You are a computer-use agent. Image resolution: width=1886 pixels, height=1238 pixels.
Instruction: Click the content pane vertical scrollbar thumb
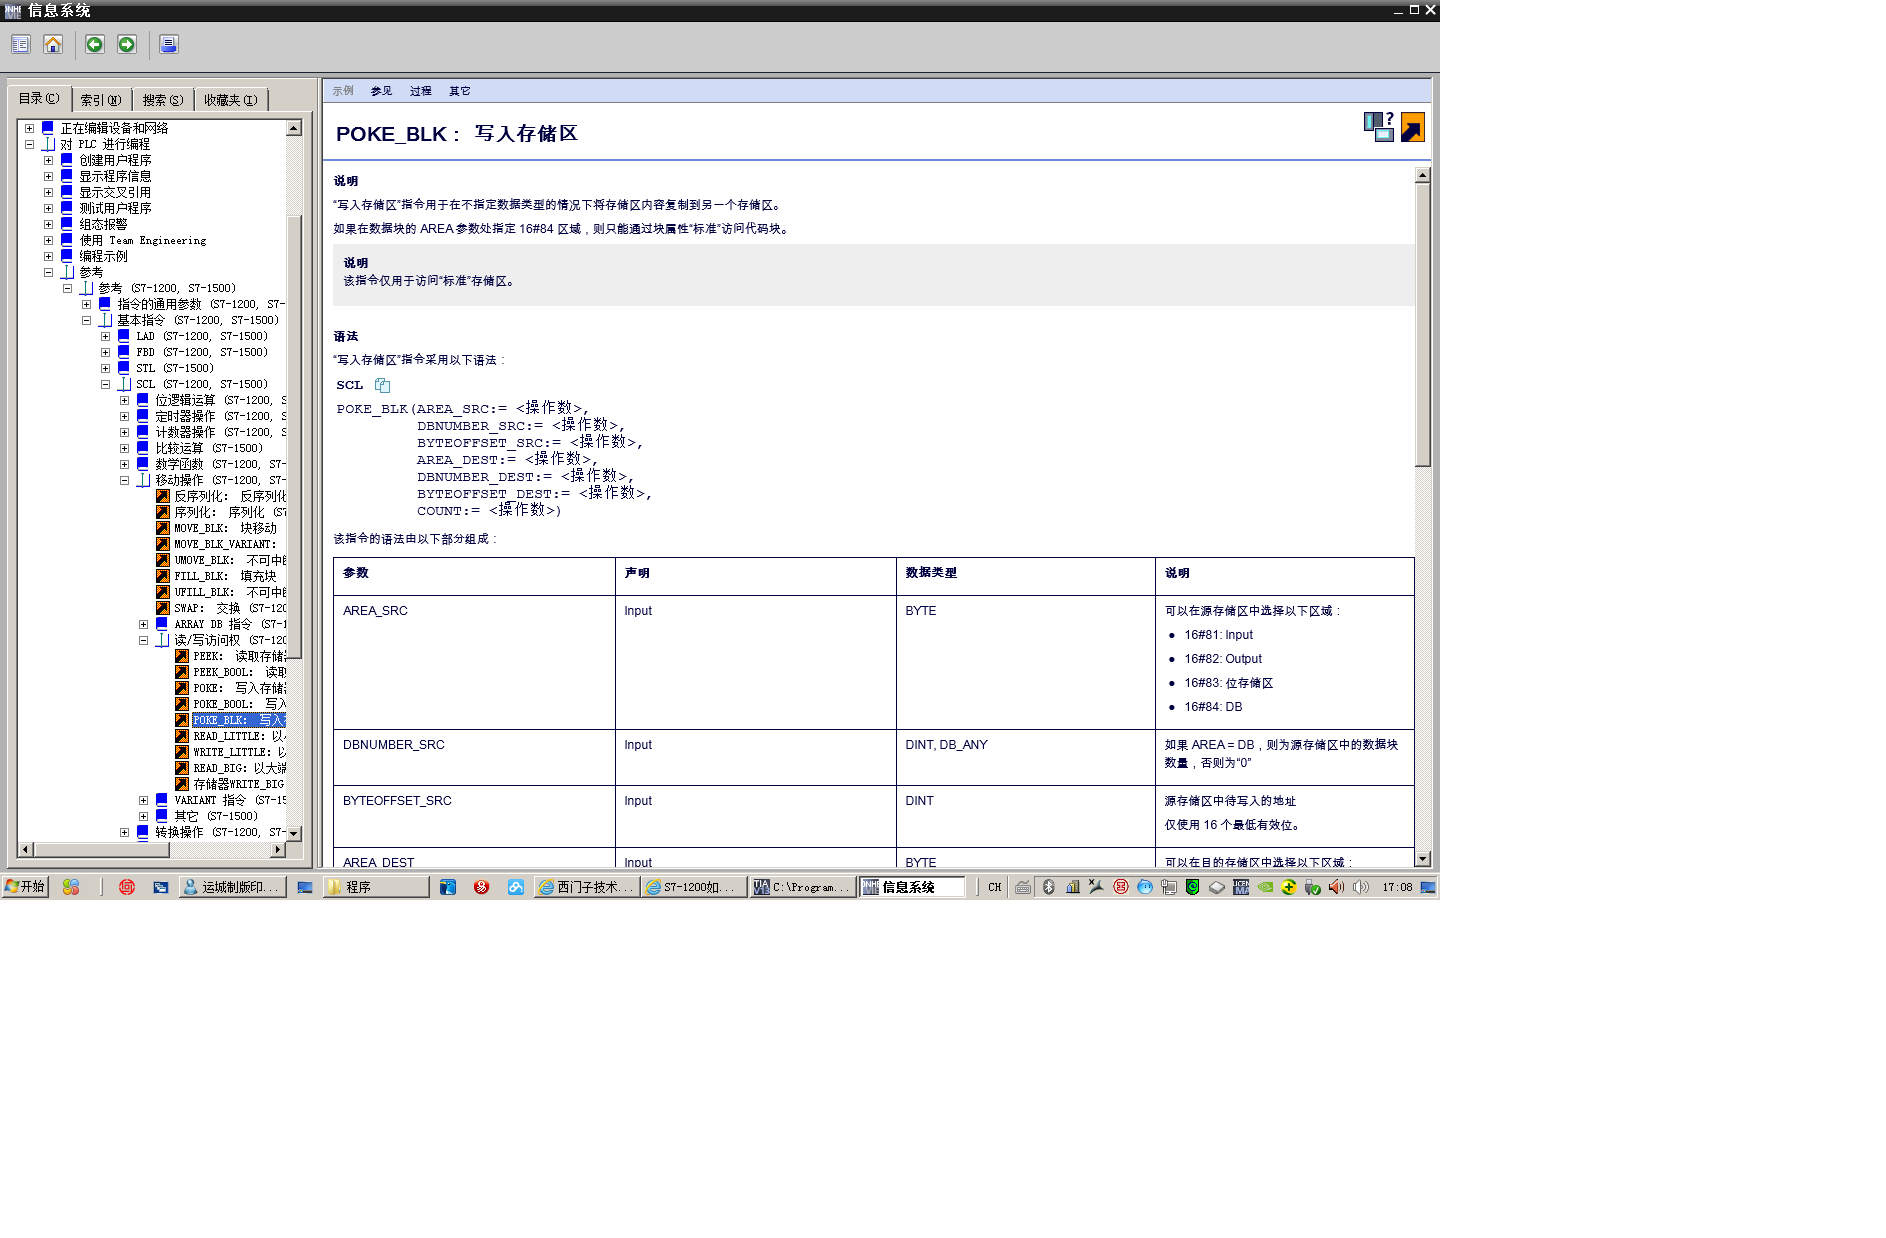pyautogui.click(x=1423, y=325)
